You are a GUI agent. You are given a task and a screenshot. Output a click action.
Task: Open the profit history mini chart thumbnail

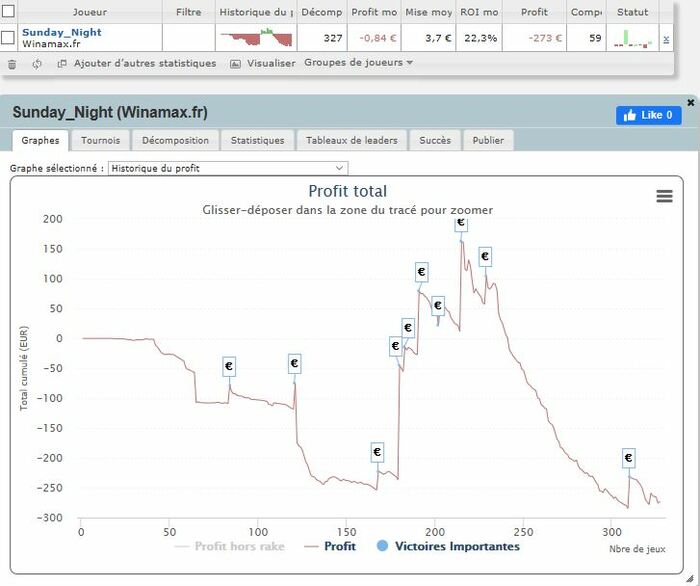tap(256, 37)
